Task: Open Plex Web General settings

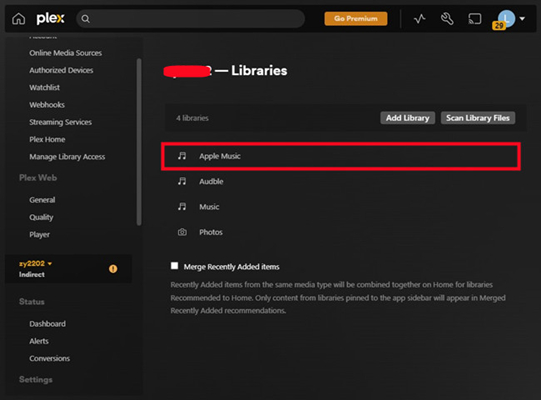Action: coord(42,200)
